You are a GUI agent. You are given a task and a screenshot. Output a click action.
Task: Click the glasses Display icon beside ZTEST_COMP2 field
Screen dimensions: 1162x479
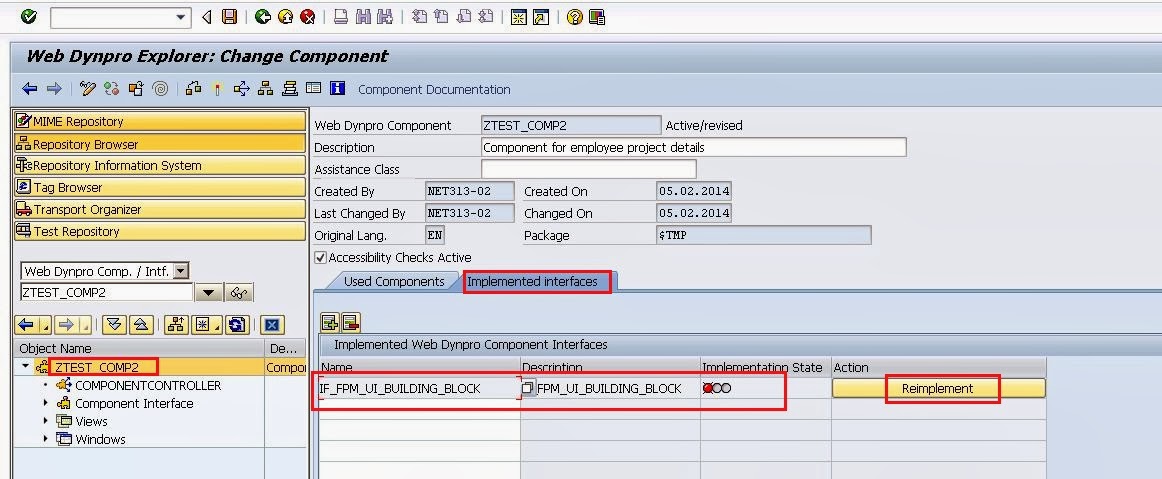pyautogui.click(x=239, y=293)
